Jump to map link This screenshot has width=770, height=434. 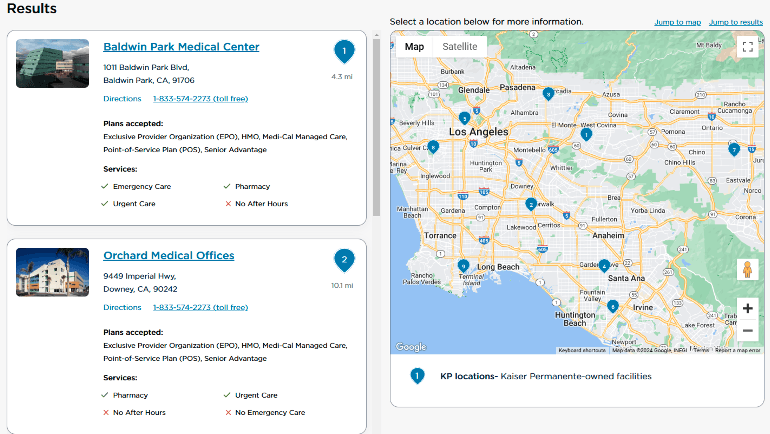[678, 22]
